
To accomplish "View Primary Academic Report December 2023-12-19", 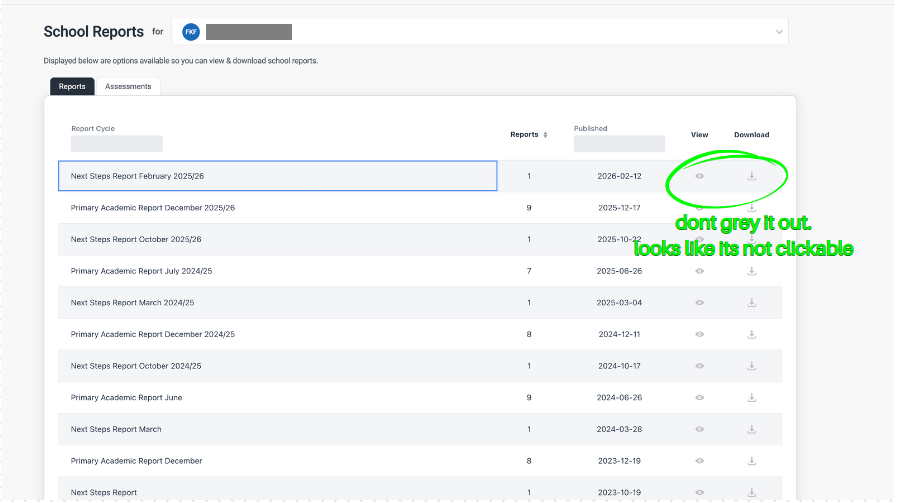I will click(700, 461).
